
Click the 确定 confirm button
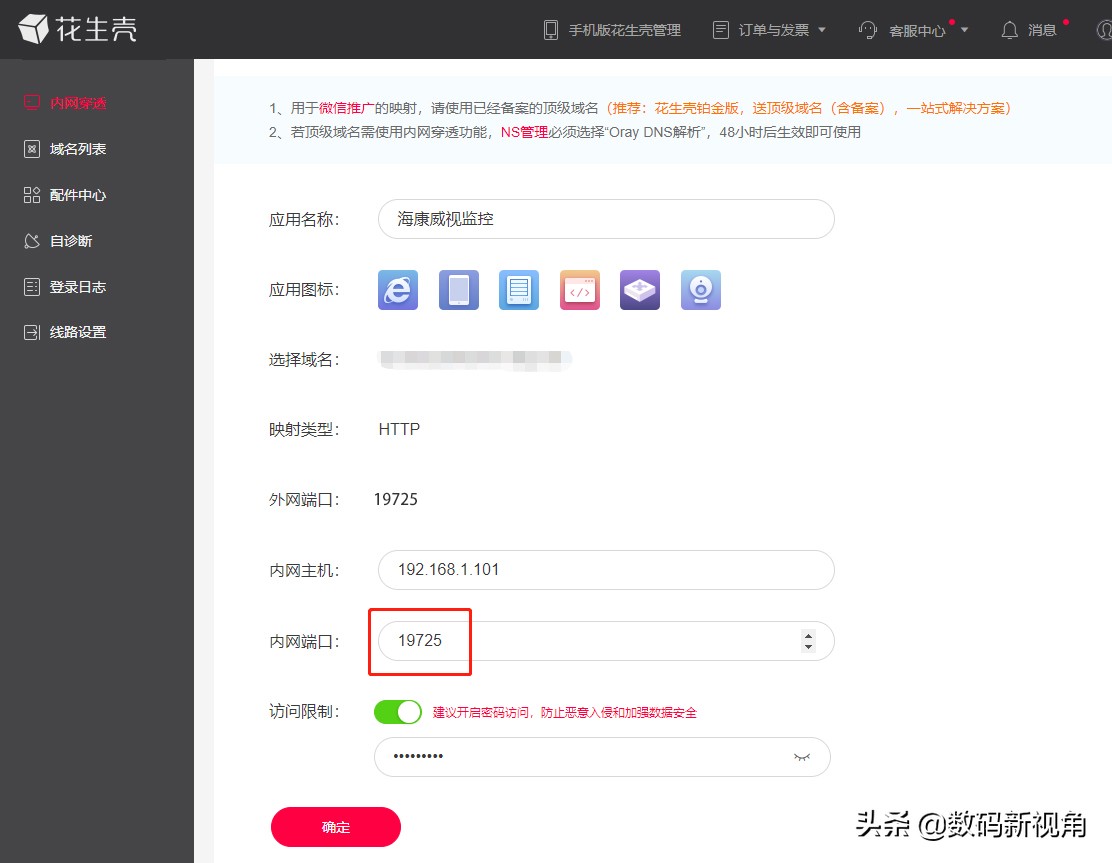click(x=335, y=827)
